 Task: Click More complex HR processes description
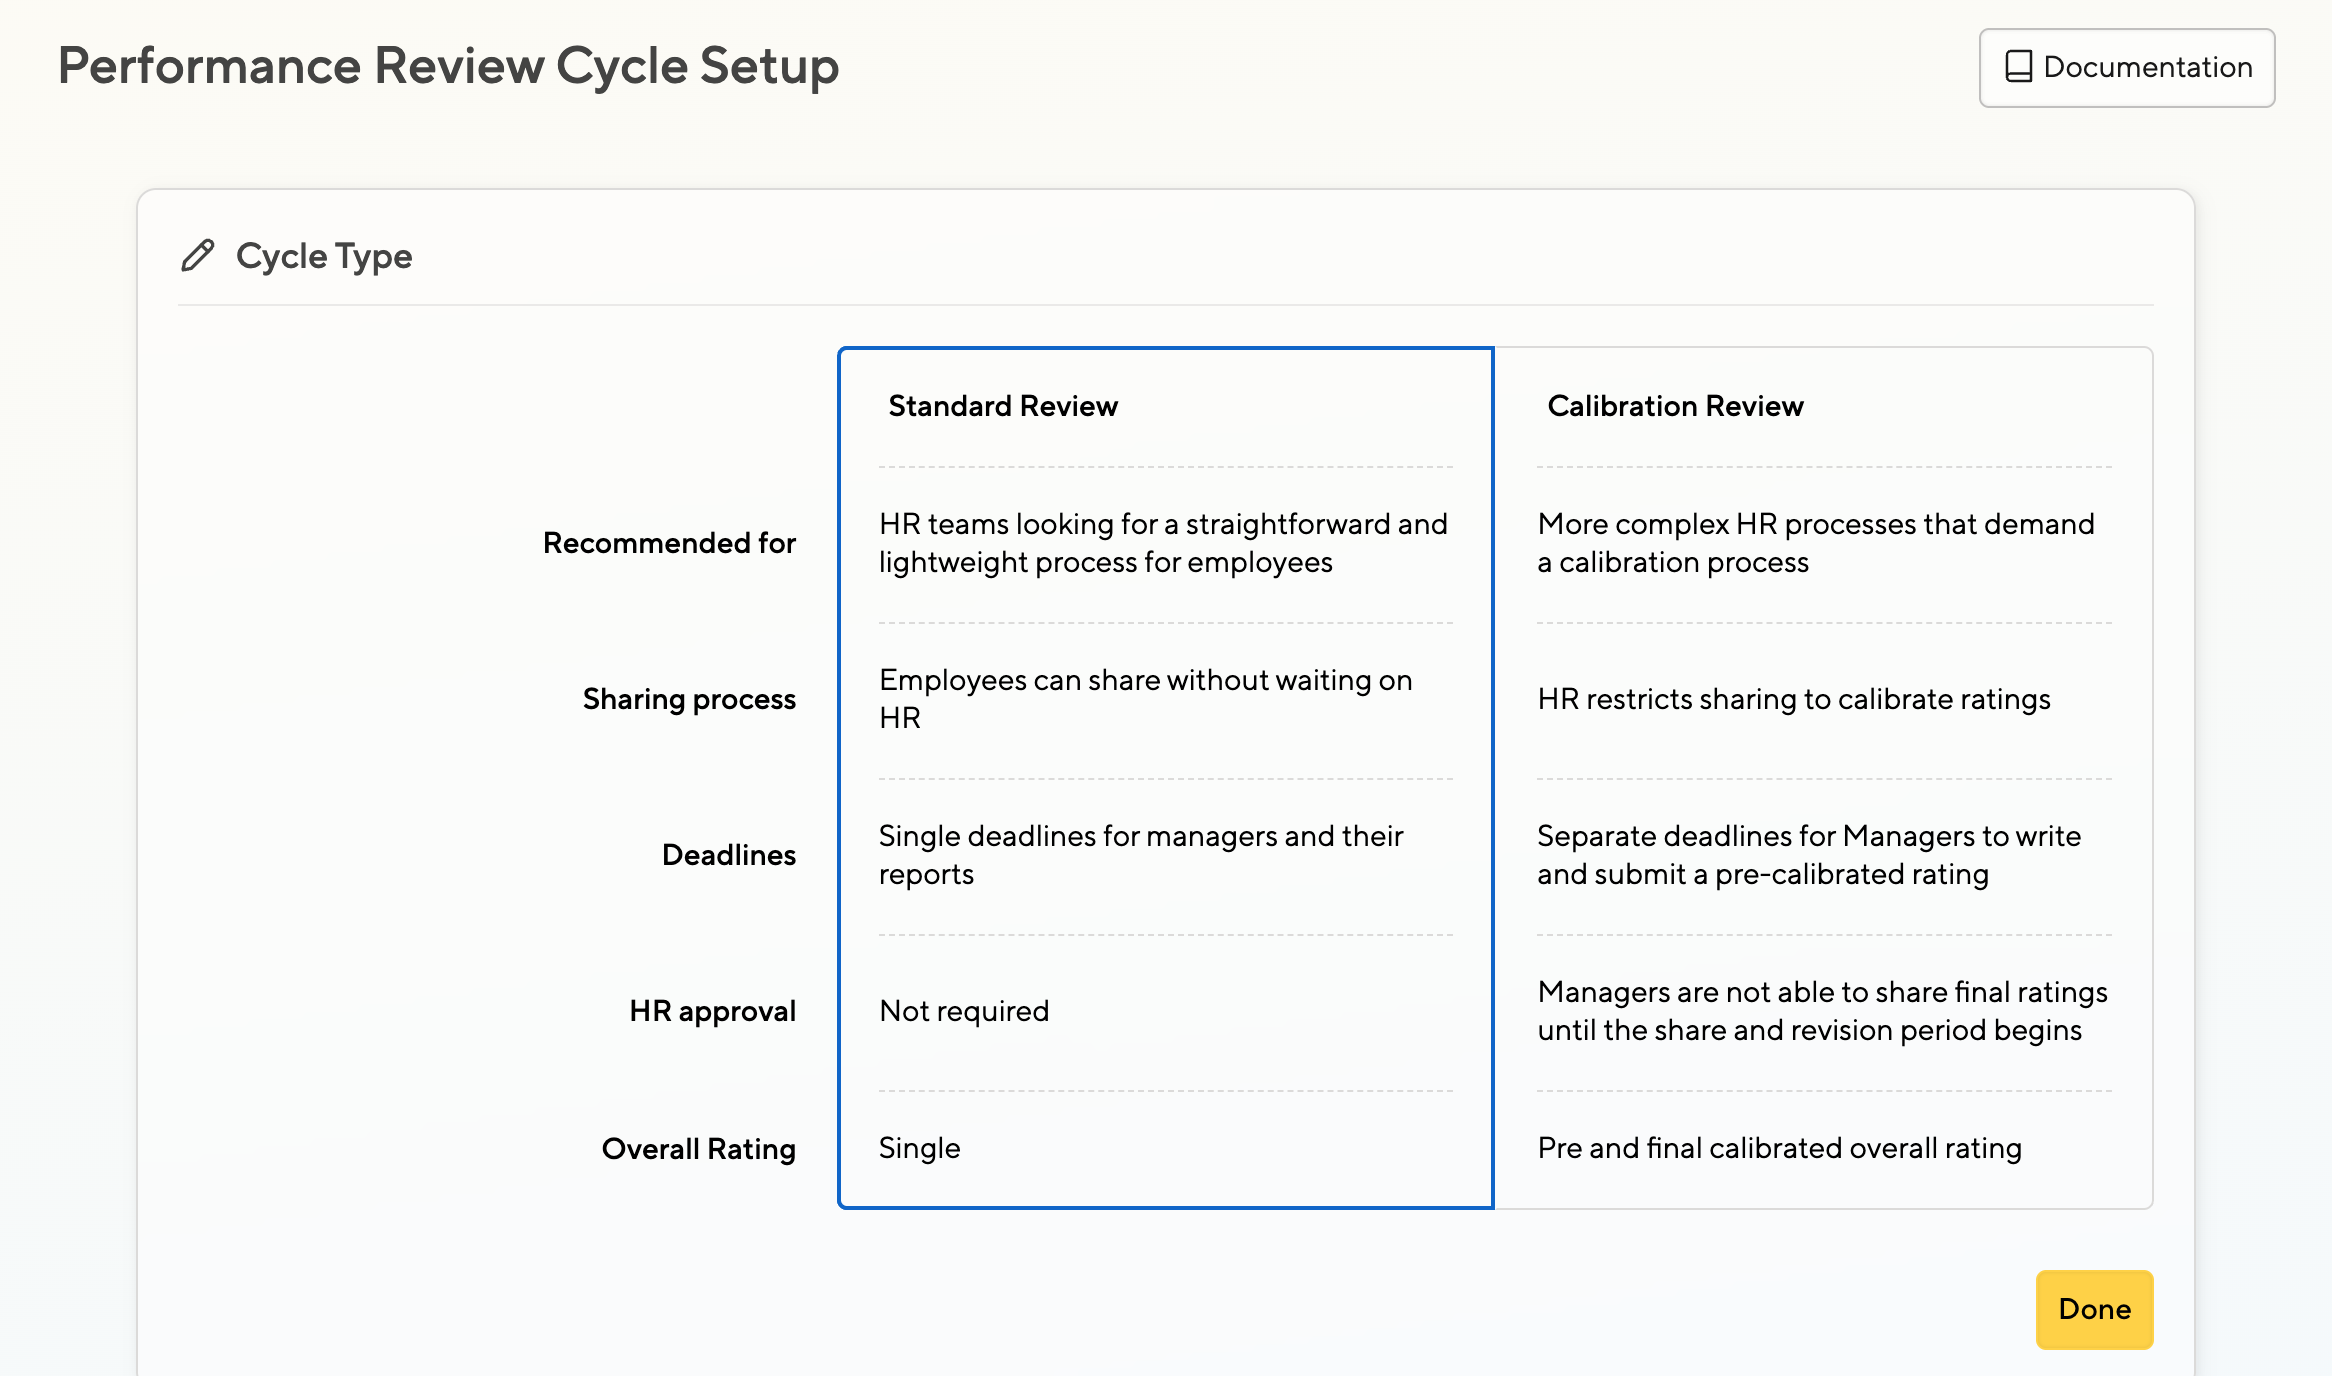(x=1815, y=543)
